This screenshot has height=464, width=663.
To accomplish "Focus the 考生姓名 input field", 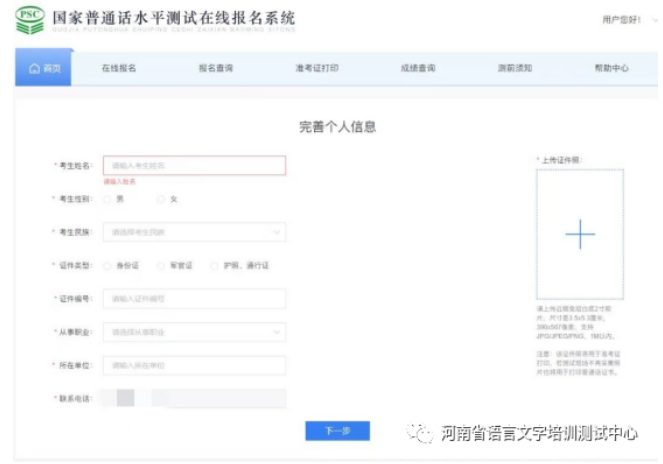I will (194, 165).
